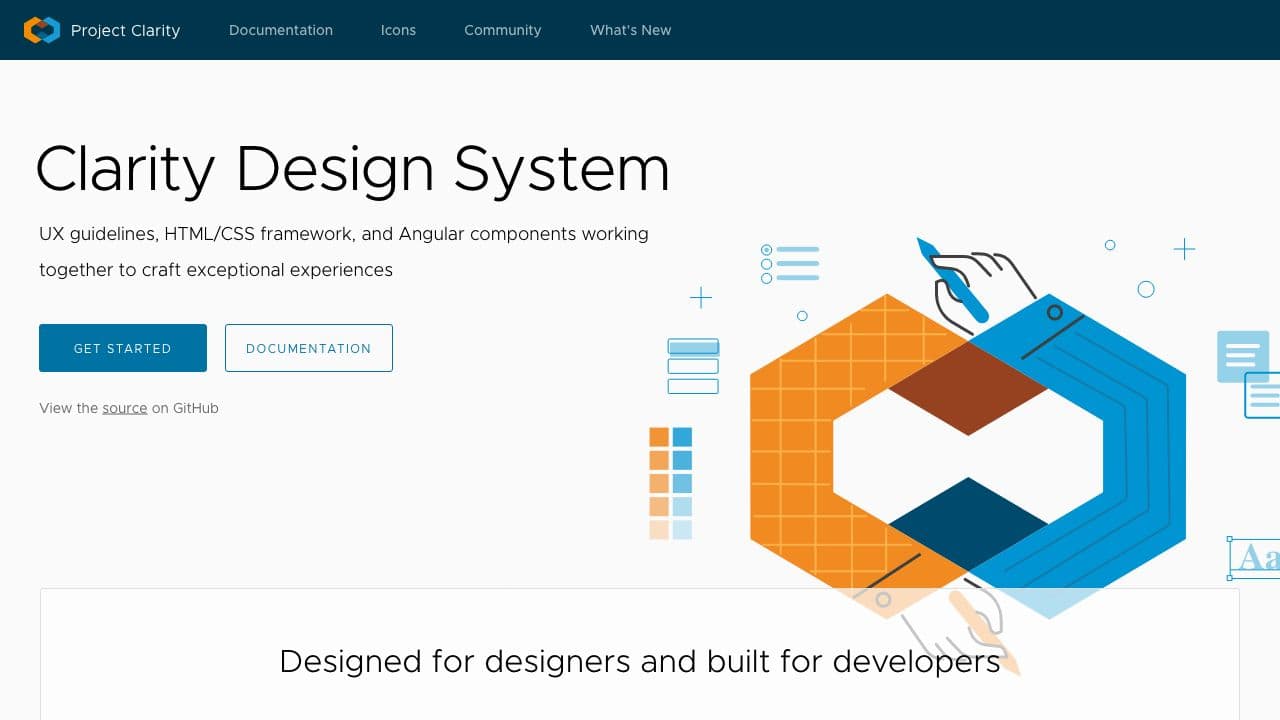Click the brown diamond in the hexagon logo
Screen dimensions: 1280x720
(x=967, y=390)
